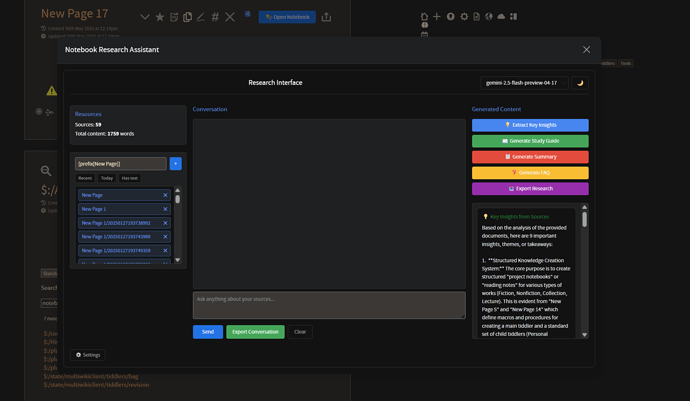This screenshot has height=401, width=690.
Task: Click the Open Notebook button in background
Action: tap(287, 17)
